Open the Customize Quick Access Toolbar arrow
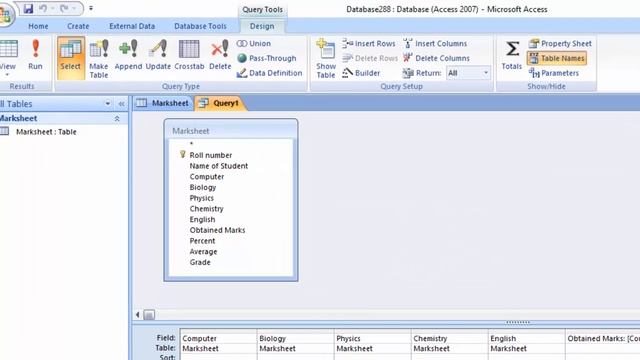The width and height of the screenshot is (640, 360). (91, 8)
